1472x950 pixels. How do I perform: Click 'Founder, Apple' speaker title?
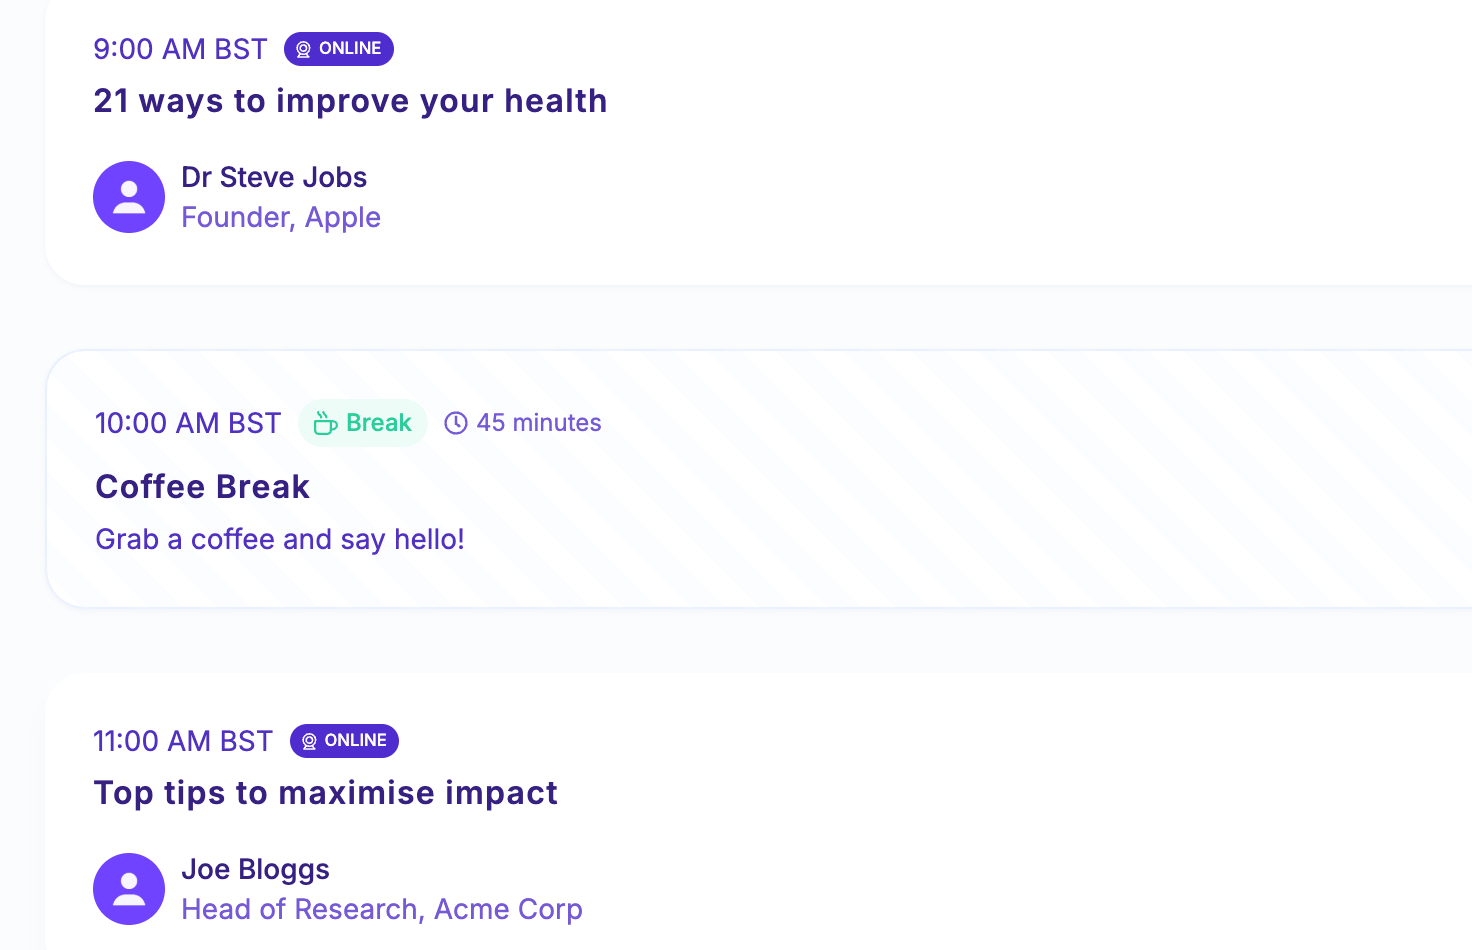(281, 217)
